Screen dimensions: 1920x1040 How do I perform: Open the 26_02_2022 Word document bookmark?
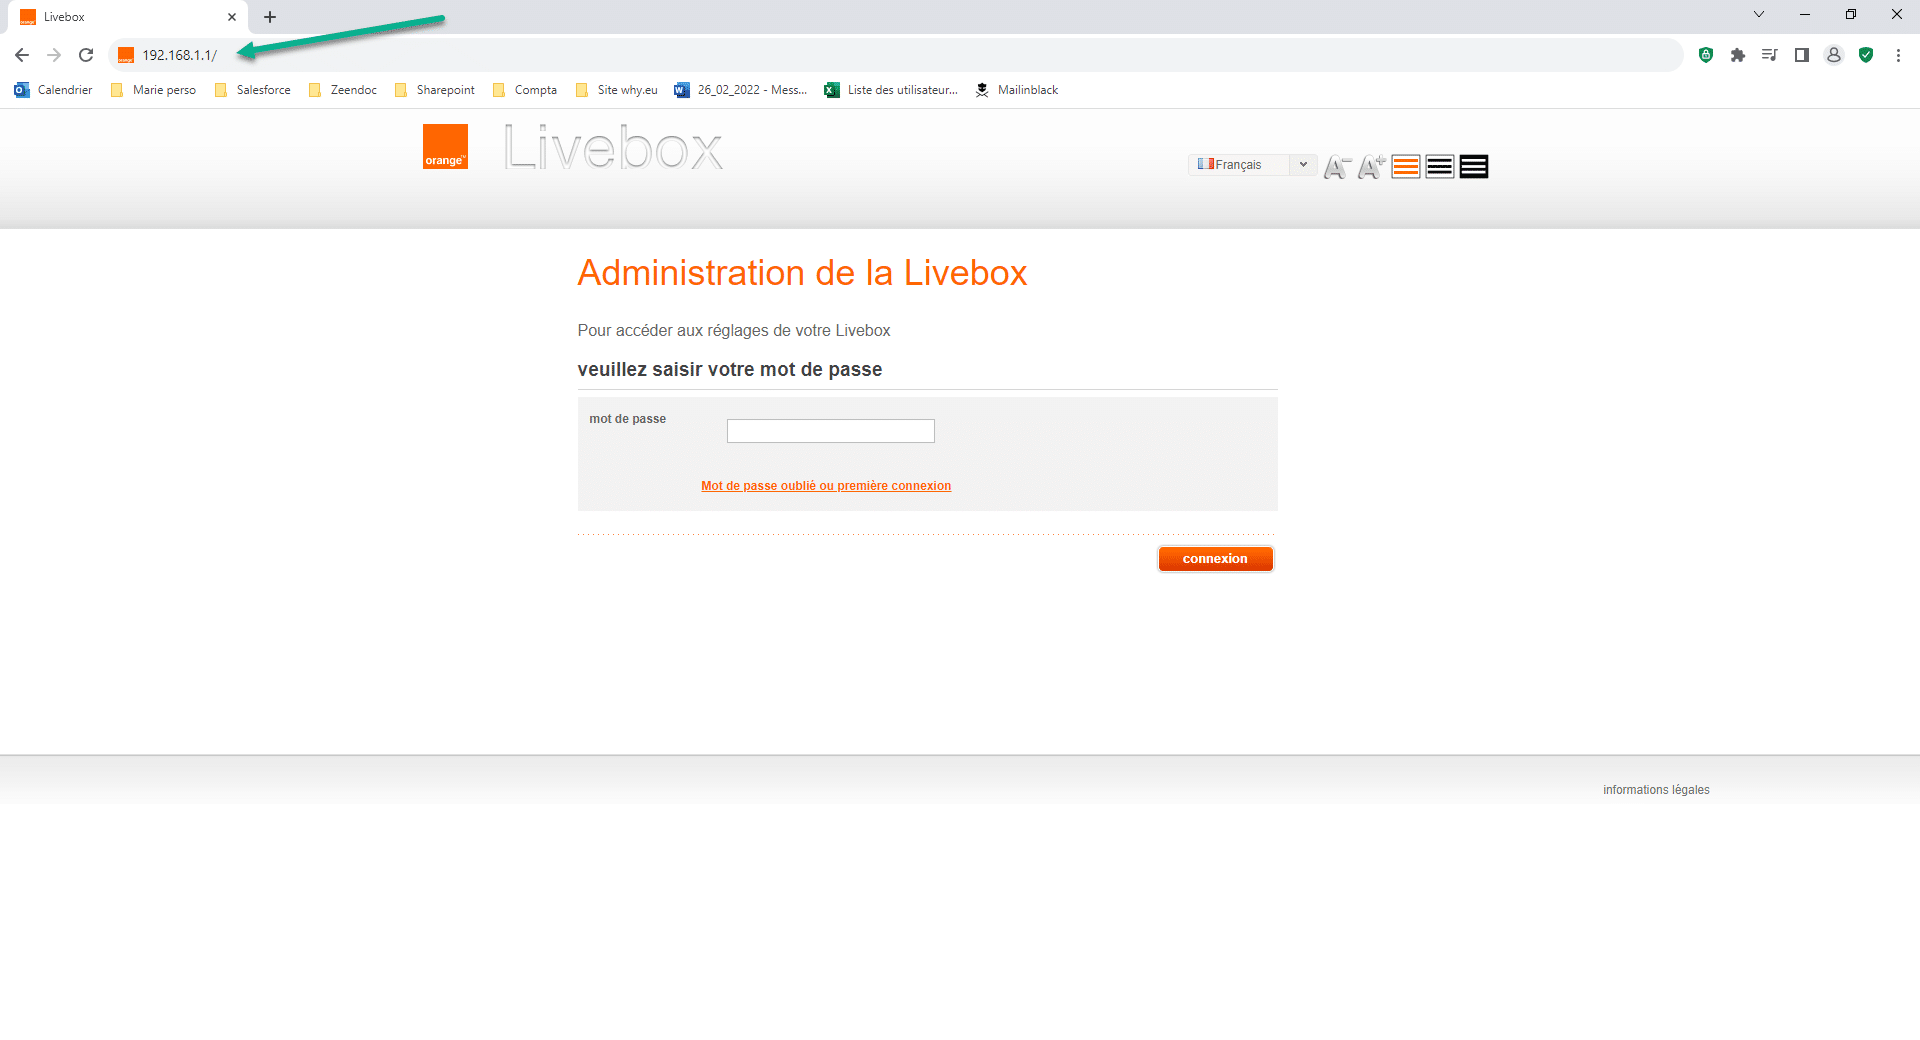coord(741,90)
